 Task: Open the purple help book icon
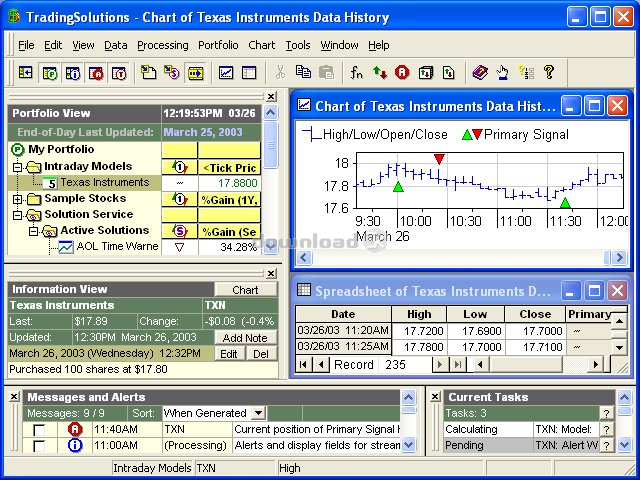point(480,73)
